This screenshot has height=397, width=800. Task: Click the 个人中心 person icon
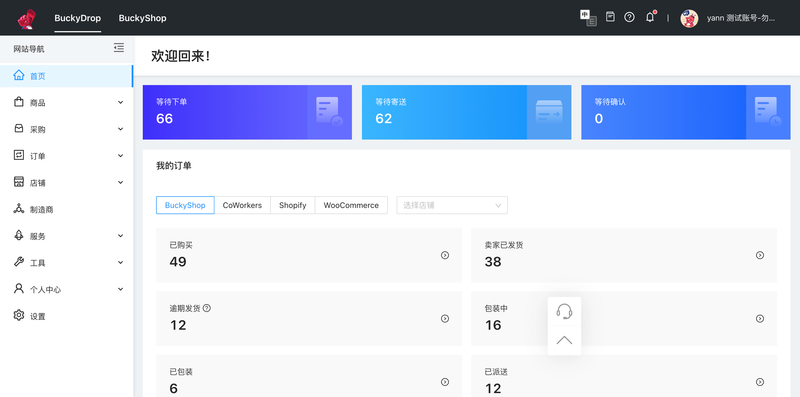19,288
